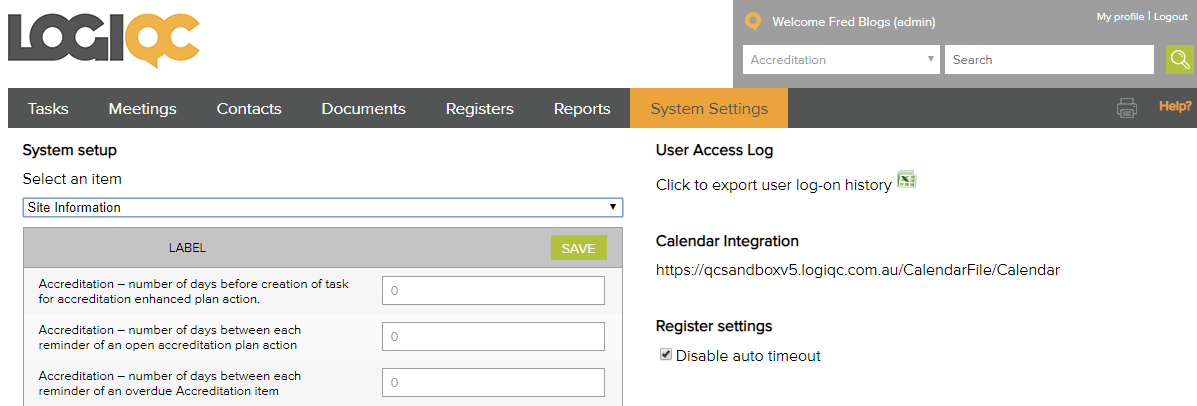
Task: Open the Accreditation search category dropdown
Action: pyautogui.click(x=841, y=60)
